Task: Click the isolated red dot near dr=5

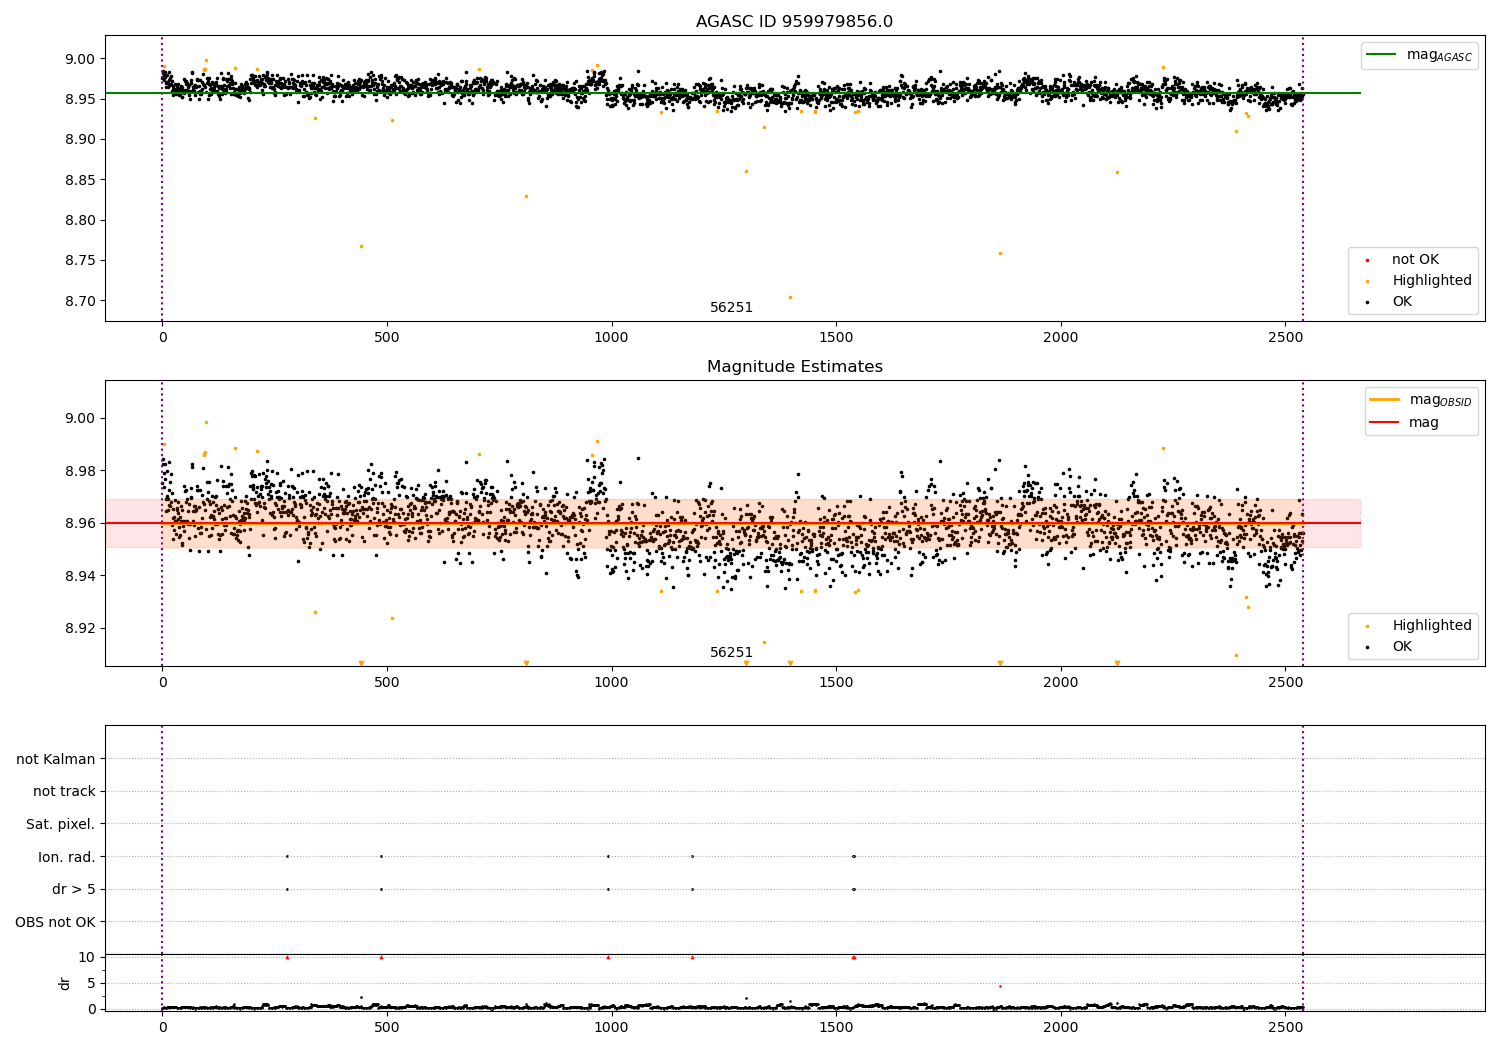Action: [x=1000, y=986]
